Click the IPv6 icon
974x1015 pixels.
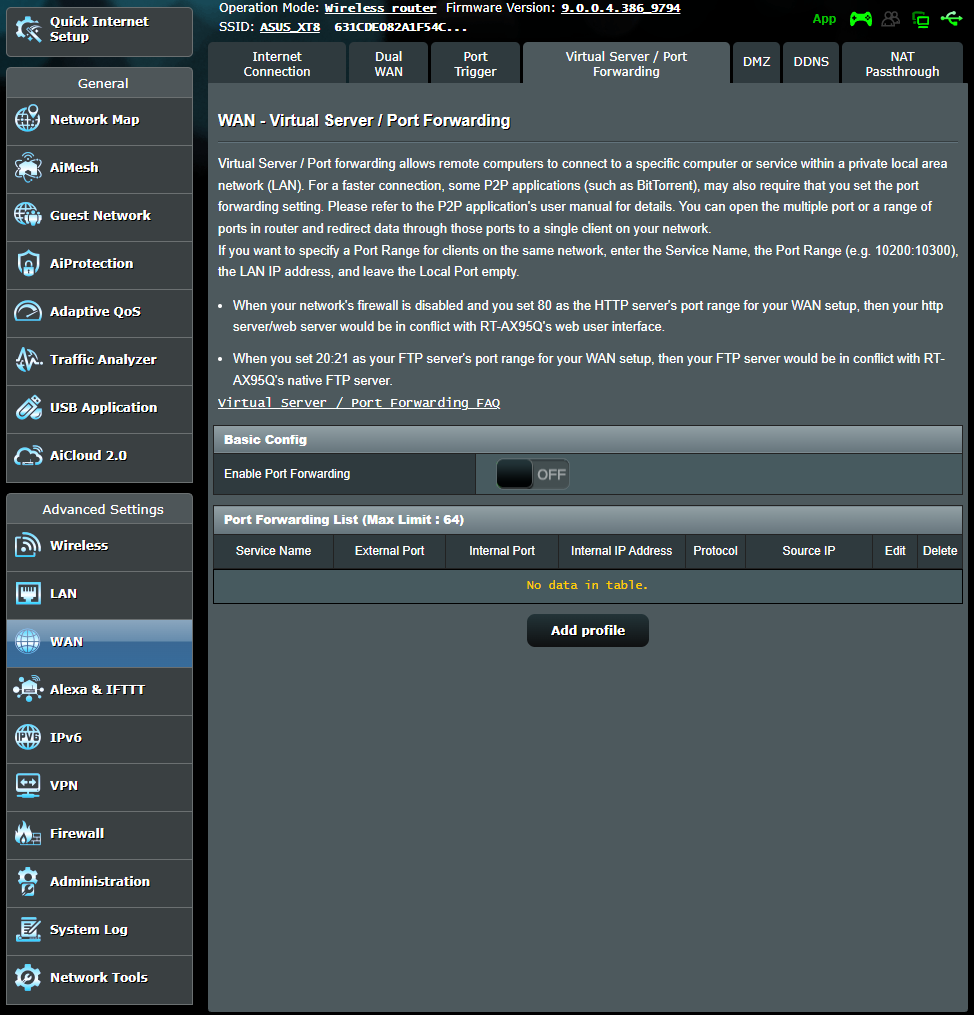click(28, 737)
